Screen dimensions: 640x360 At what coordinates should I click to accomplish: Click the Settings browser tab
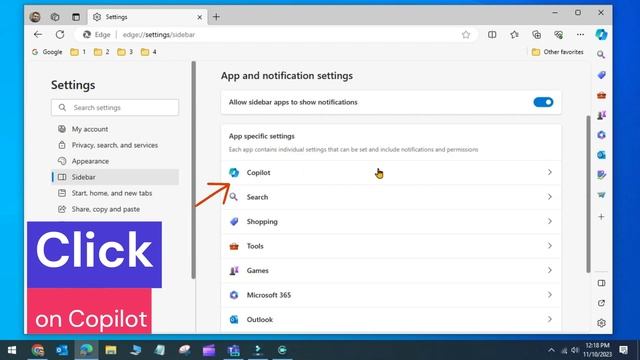click(x=147, y=17)
